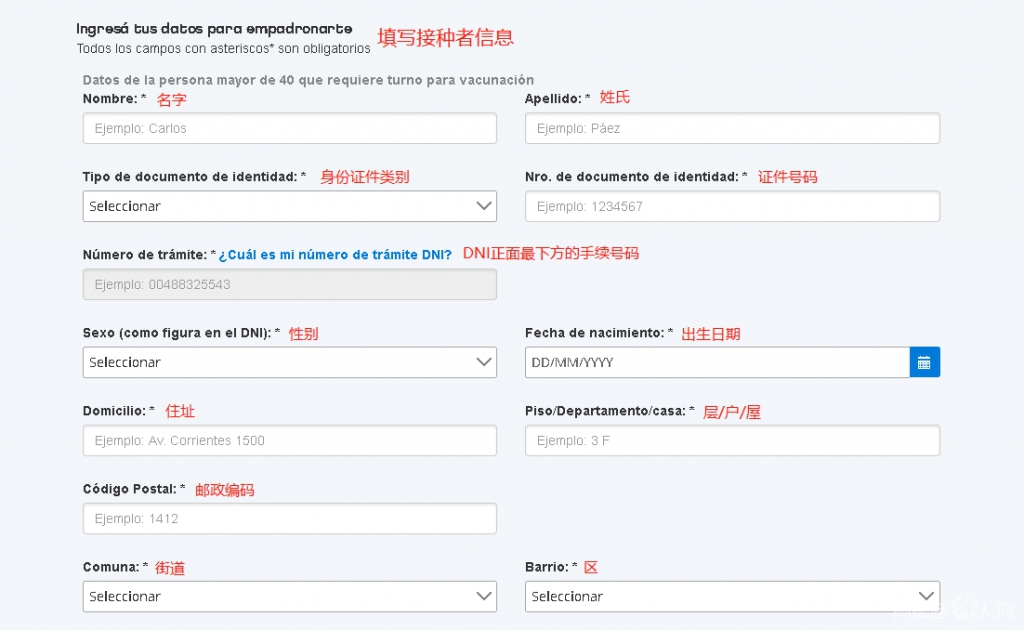This screenshot has width=1024, height=630.
Task: Open the número de trámite DNI help link
Action: click(335, 255)
